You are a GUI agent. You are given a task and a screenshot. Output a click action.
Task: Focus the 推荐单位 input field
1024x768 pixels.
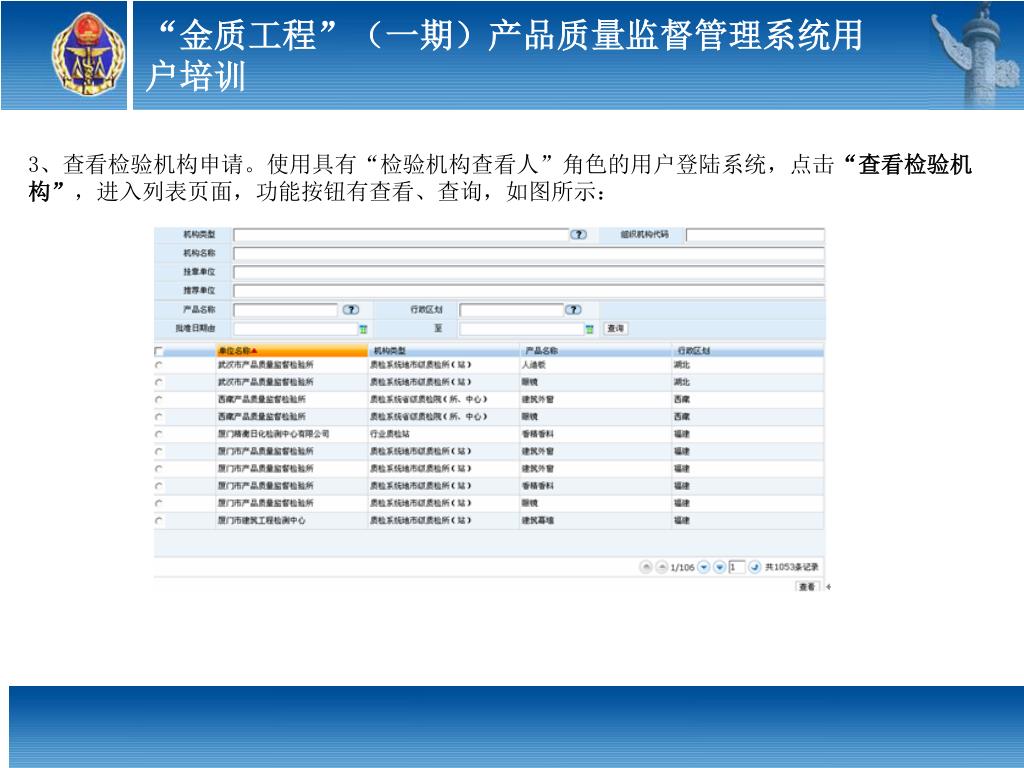point(529,291)
